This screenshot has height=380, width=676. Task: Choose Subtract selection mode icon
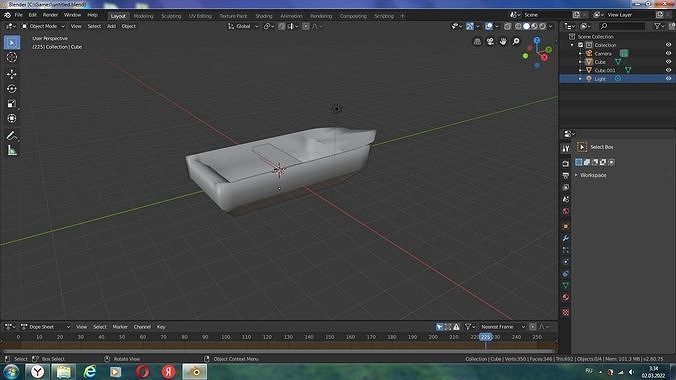[x=595, y=162]
